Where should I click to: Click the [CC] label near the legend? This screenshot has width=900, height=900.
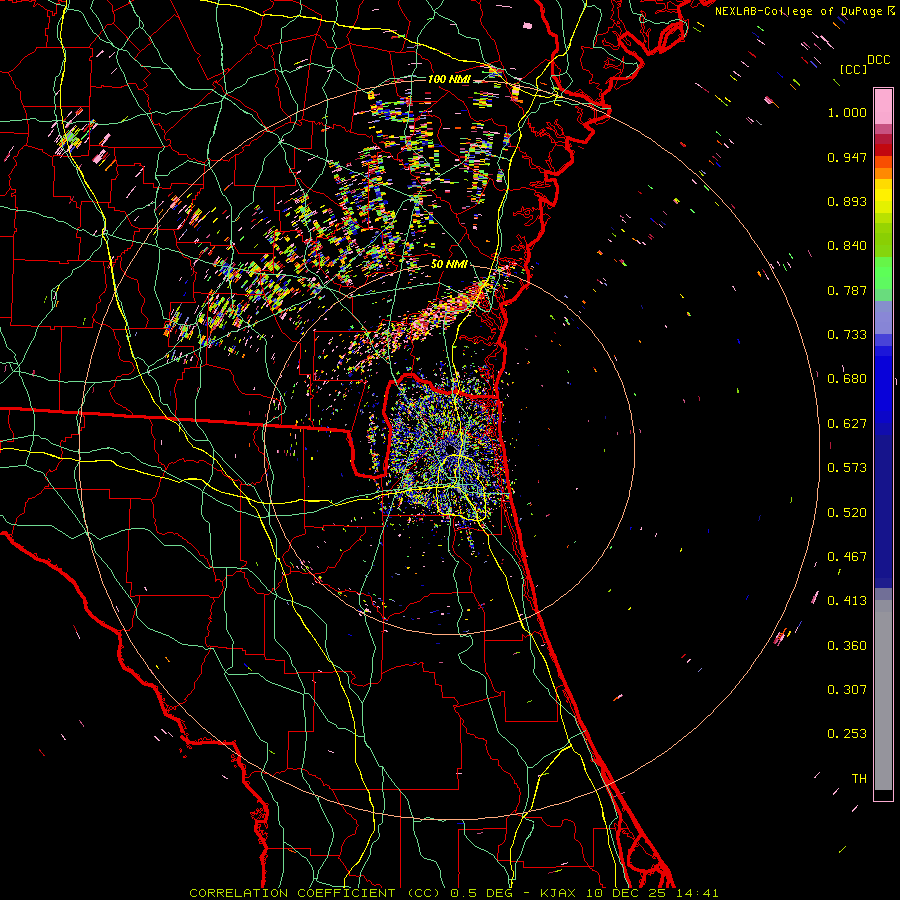853,69
